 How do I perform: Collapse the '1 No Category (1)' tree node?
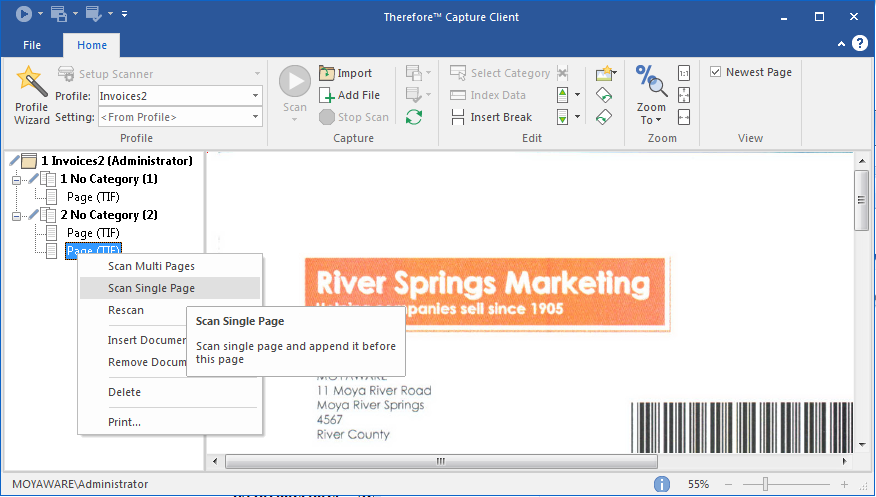pos(17,179)
